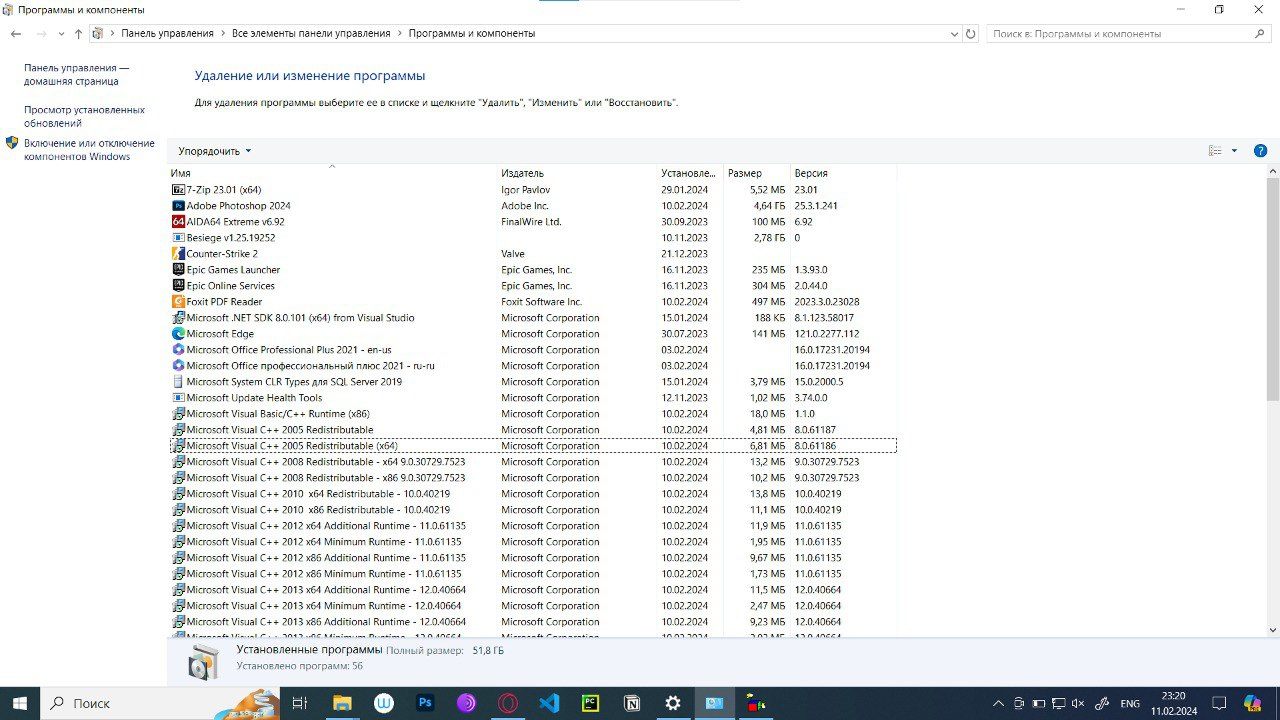The width and height of the screenshot is (1280, 720).
Task: Go up one level with the up arrow
Action: (x=78, y=33)
